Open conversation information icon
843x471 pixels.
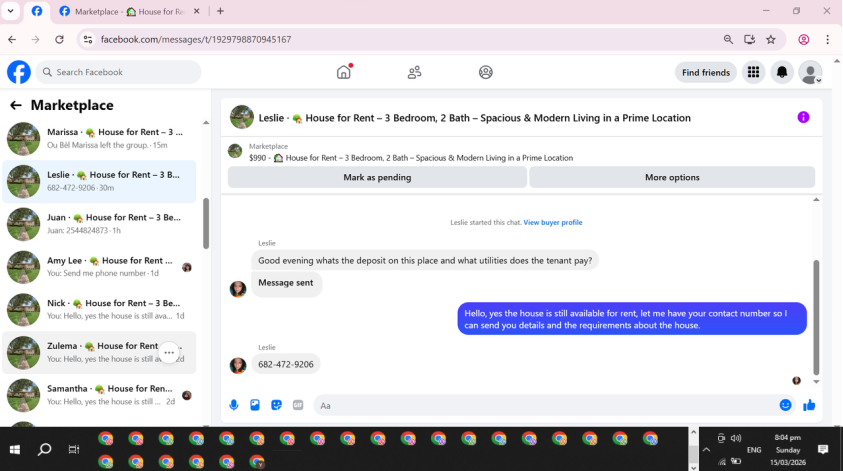(803, 117)
